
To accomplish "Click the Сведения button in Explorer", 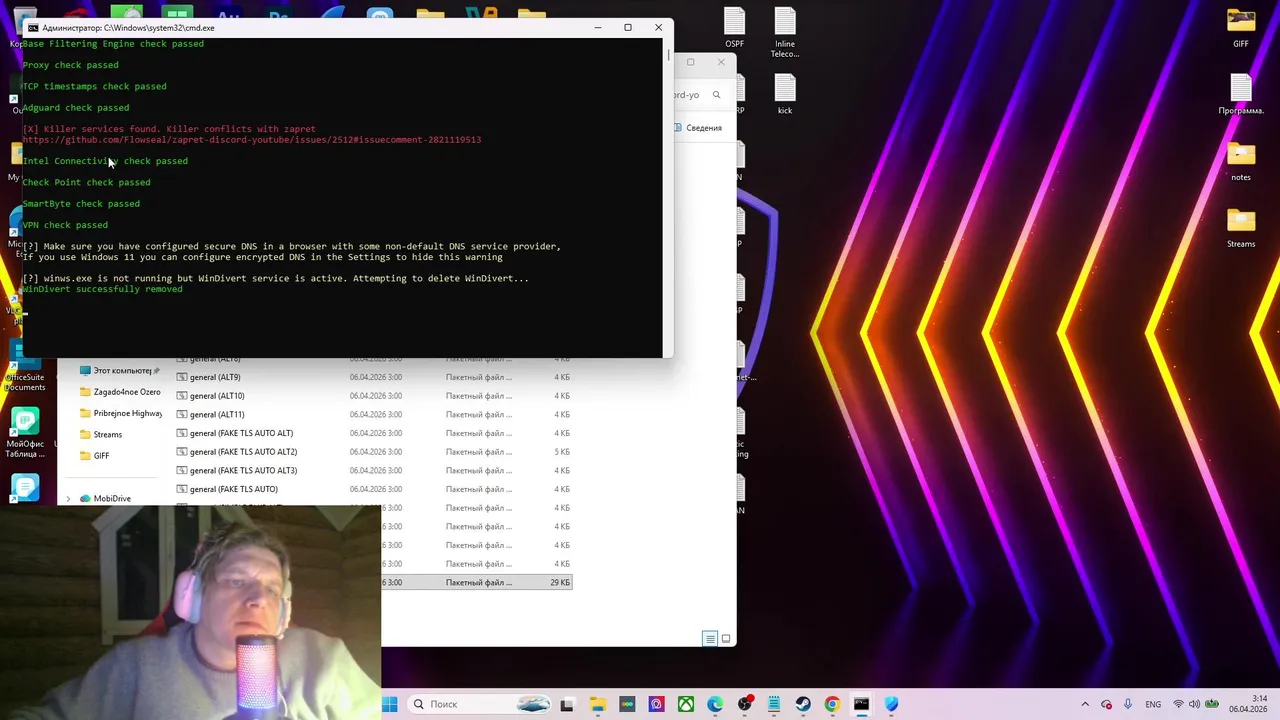I will (x=698, y=128).
